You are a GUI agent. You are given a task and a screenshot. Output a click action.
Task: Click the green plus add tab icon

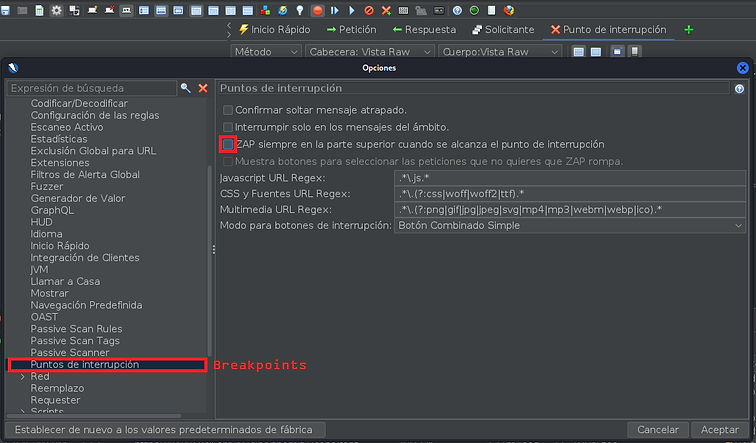click(688, 30)
